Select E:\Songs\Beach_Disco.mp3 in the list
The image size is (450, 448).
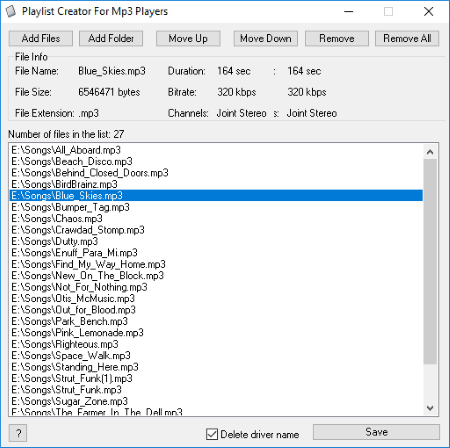point(216,162)
